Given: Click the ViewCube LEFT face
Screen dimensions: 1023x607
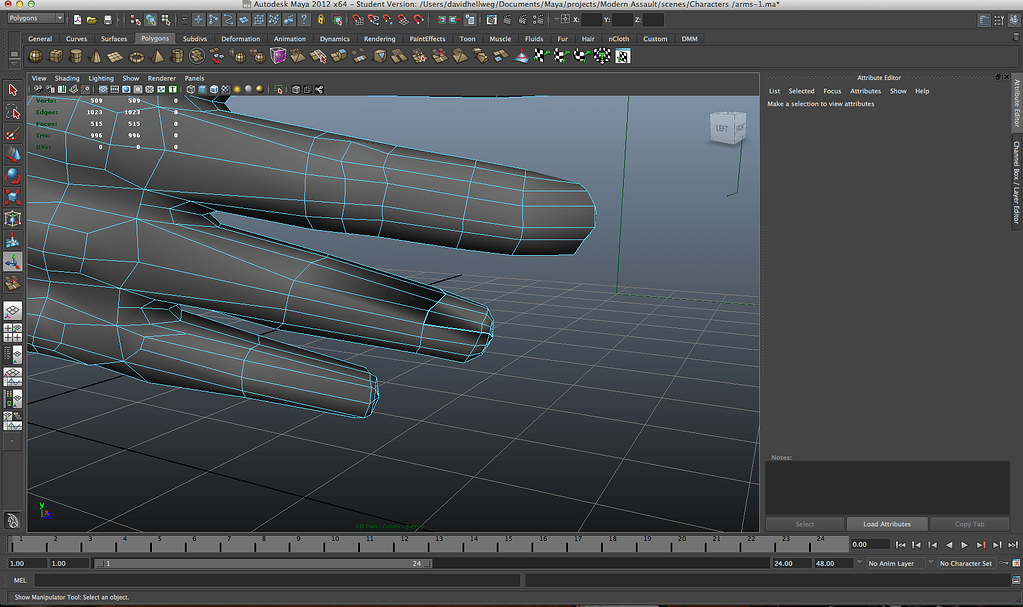Looking at the screenshot, I should [x=722, y=128].
